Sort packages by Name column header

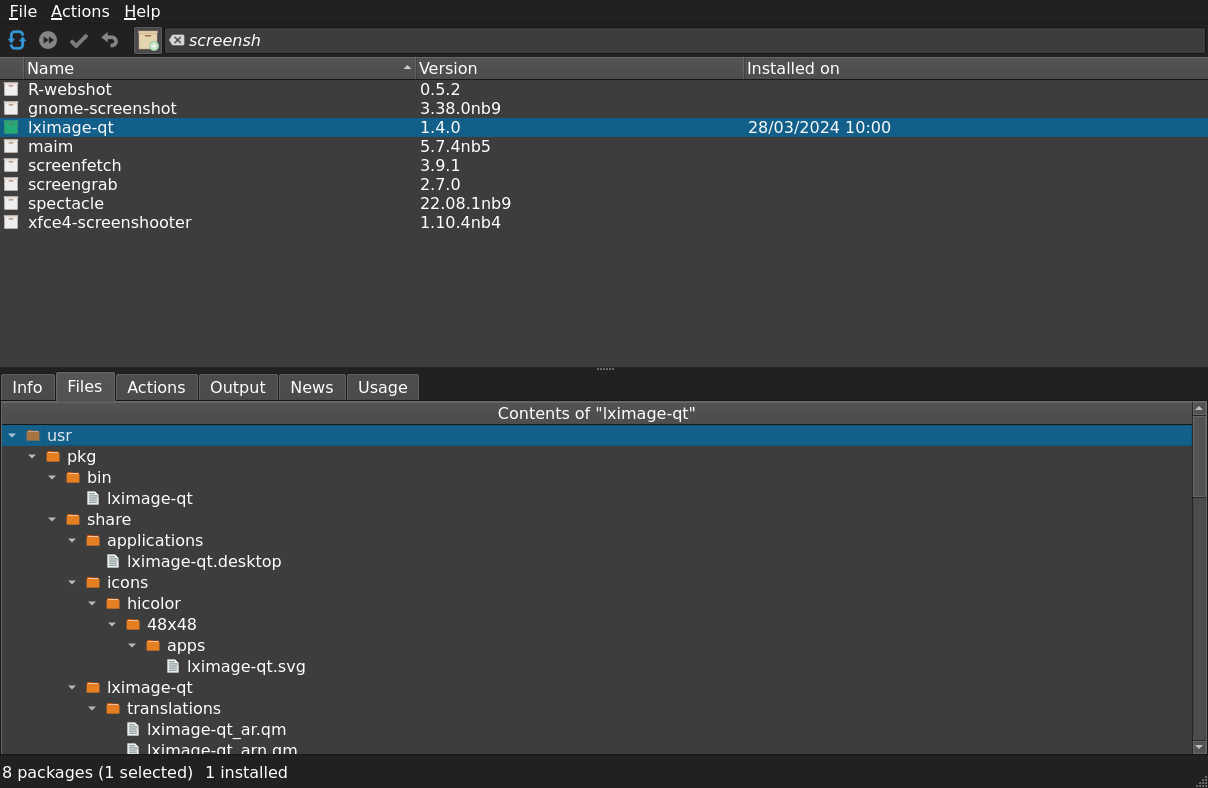click(219, 68)
